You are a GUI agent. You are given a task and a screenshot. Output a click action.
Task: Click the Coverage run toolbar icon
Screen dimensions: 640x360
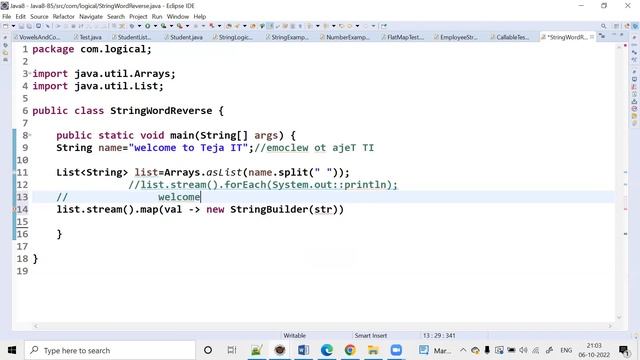(x=164, y=26)
